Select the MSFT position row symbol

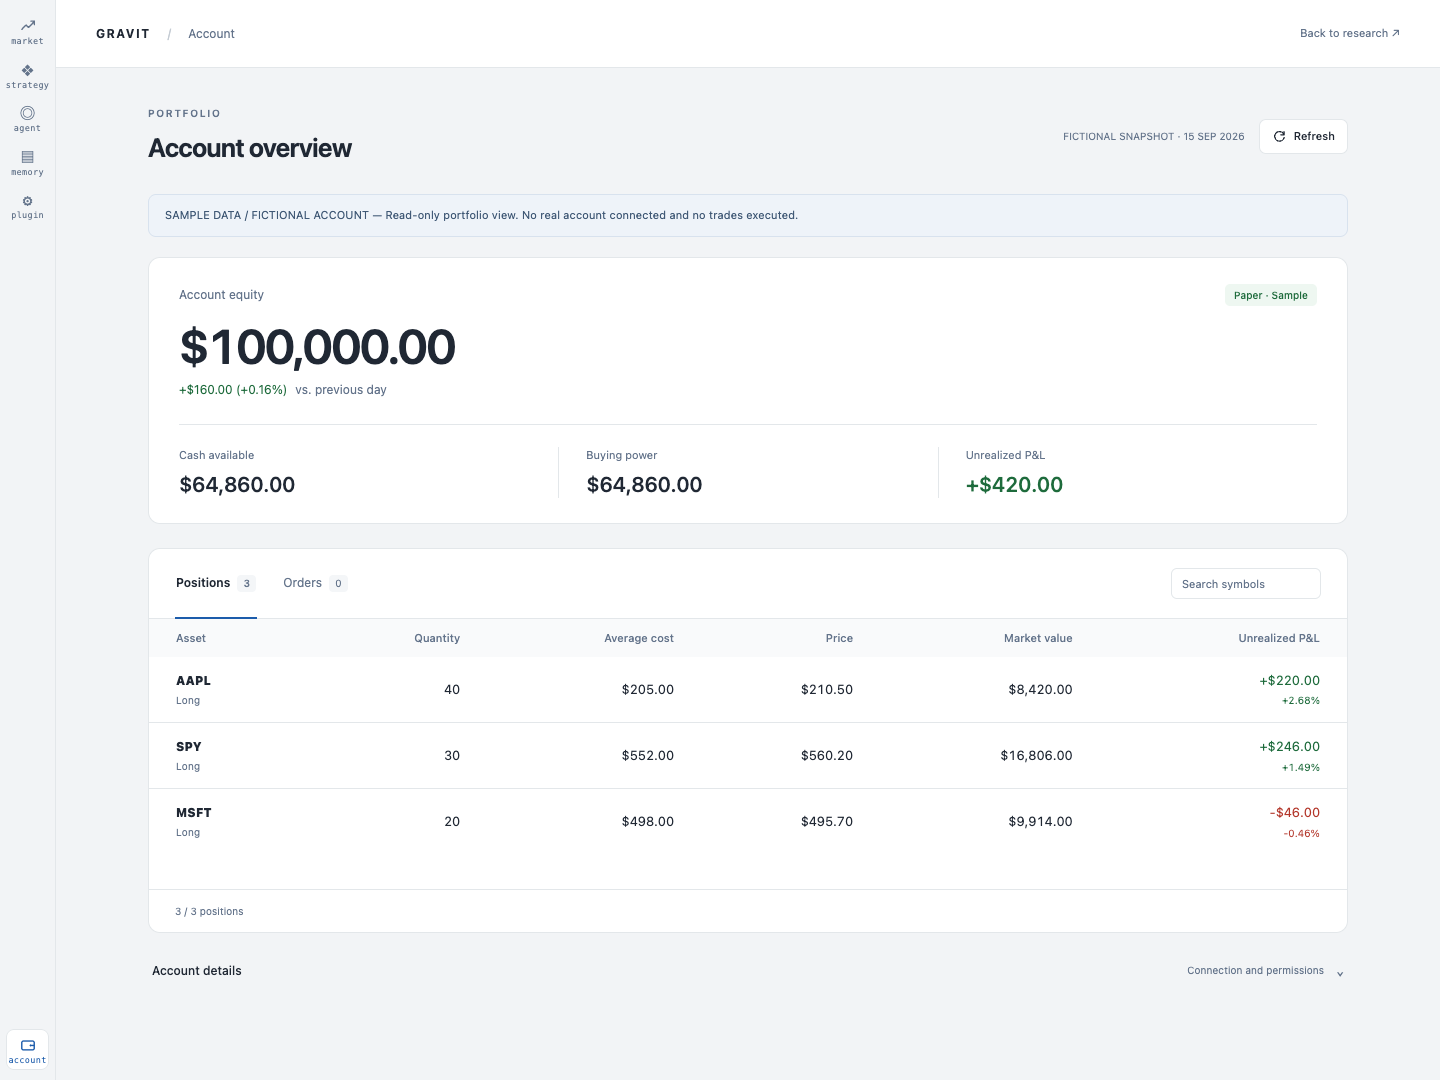[x=194, y=813]
